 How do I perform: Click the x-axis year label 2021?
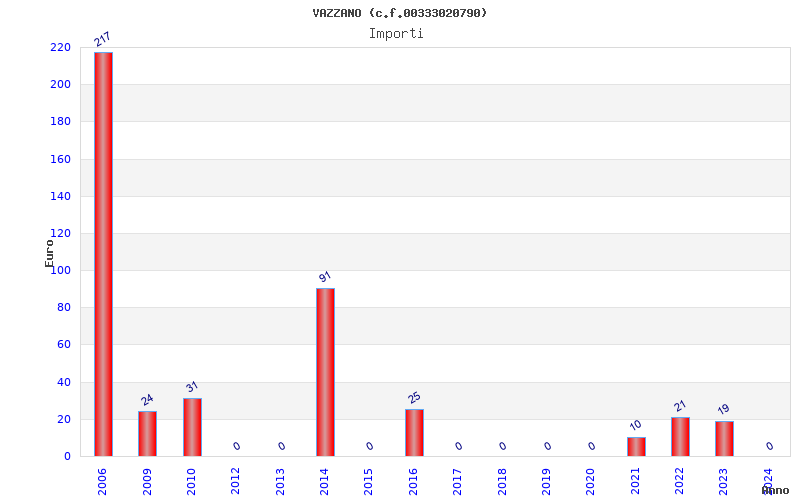[x=635, y=482]
